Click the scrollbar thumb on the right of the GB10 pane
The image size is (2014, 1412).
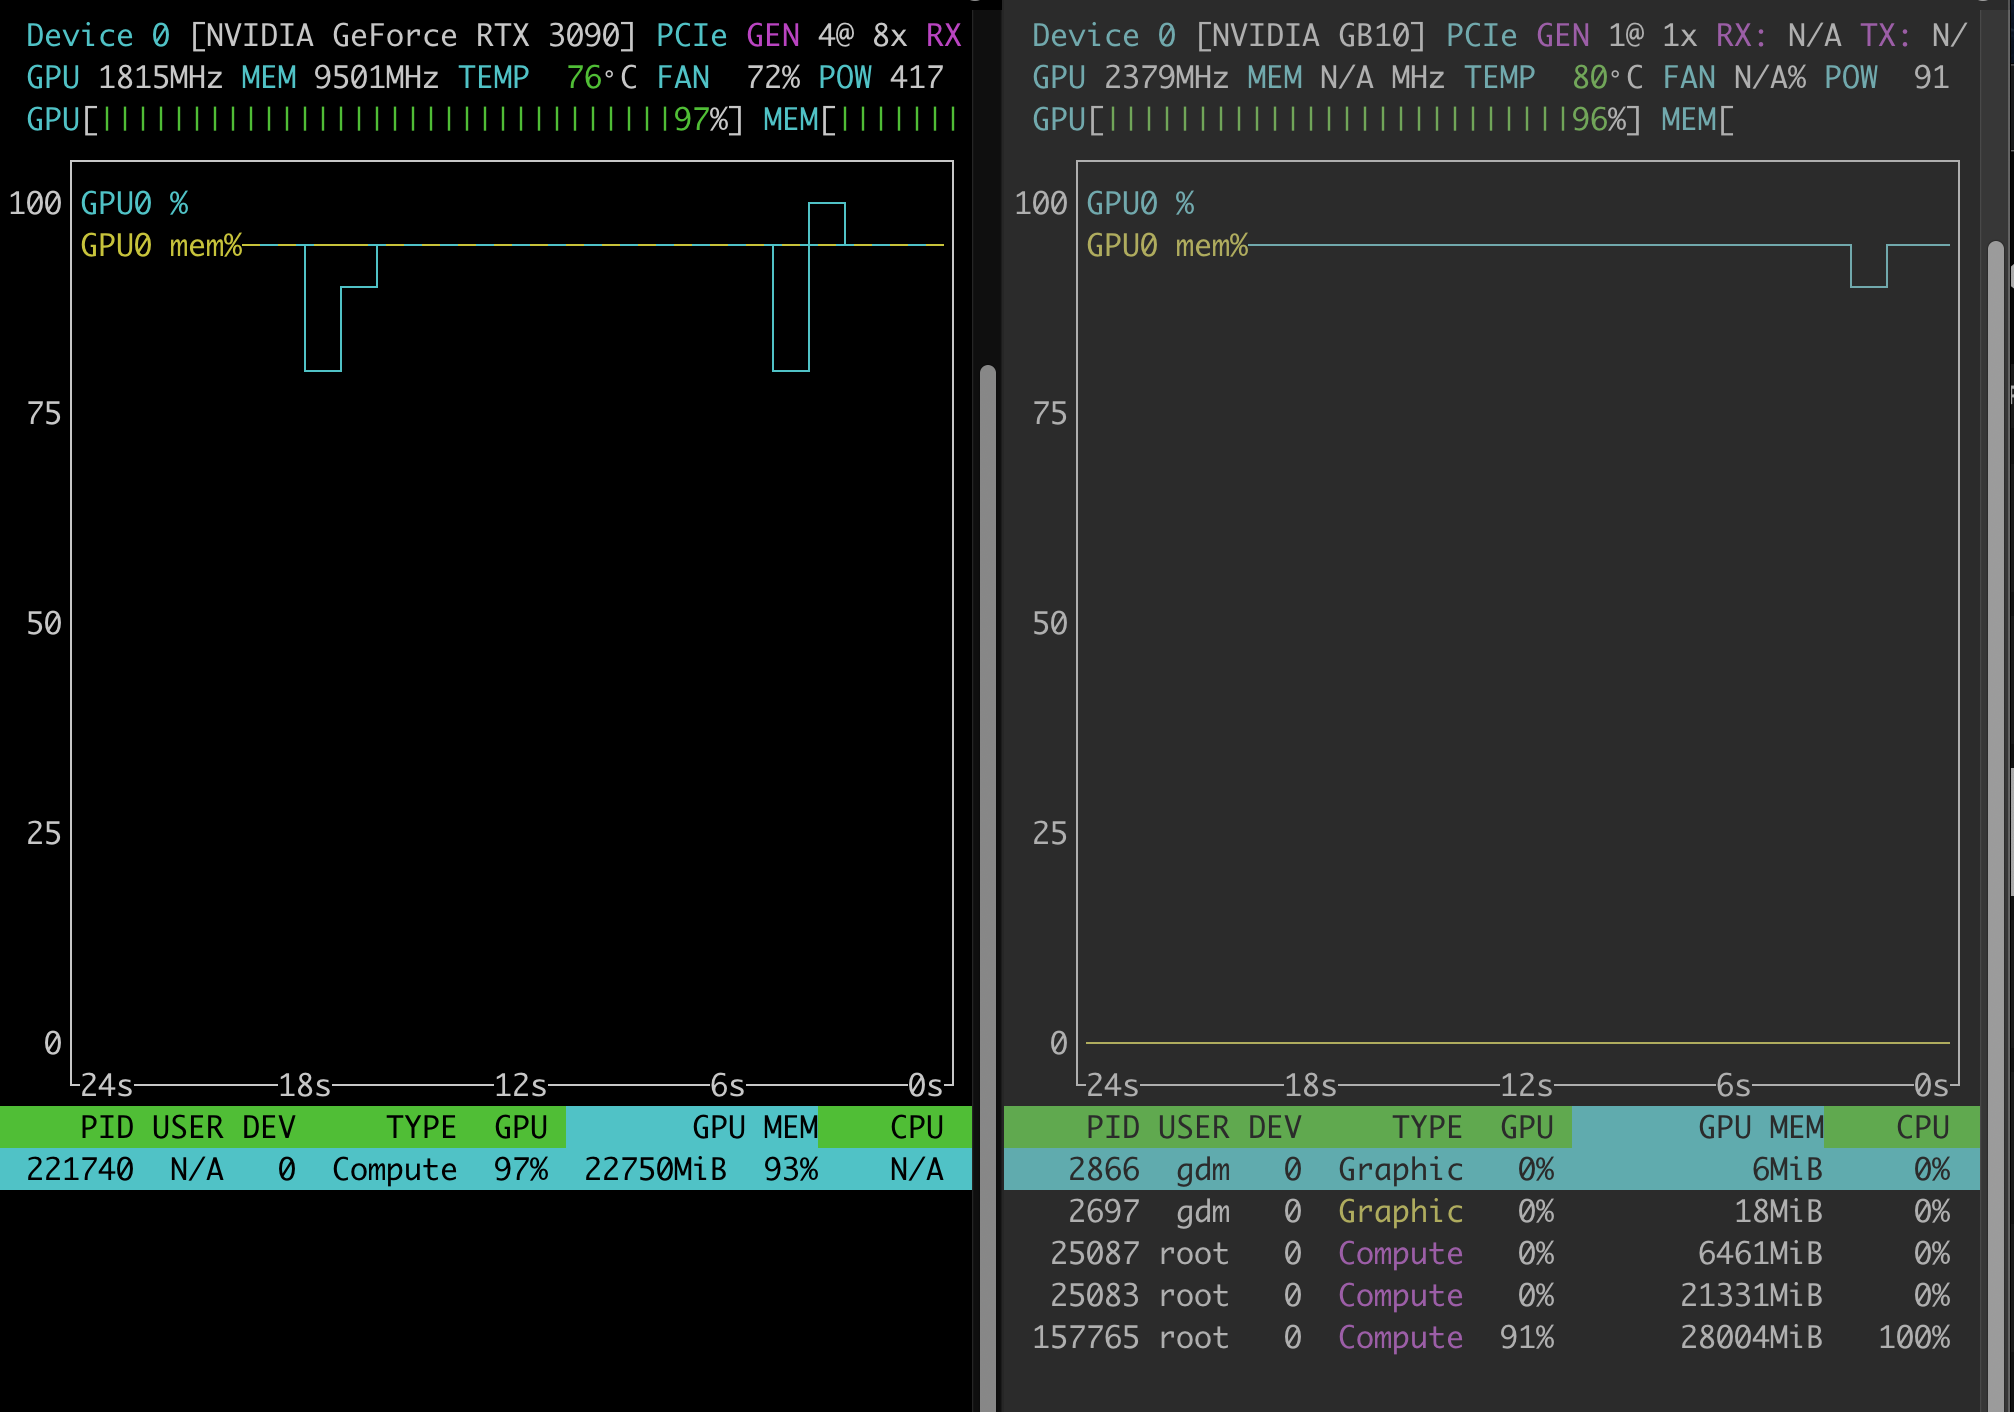tap(1996, 826)
